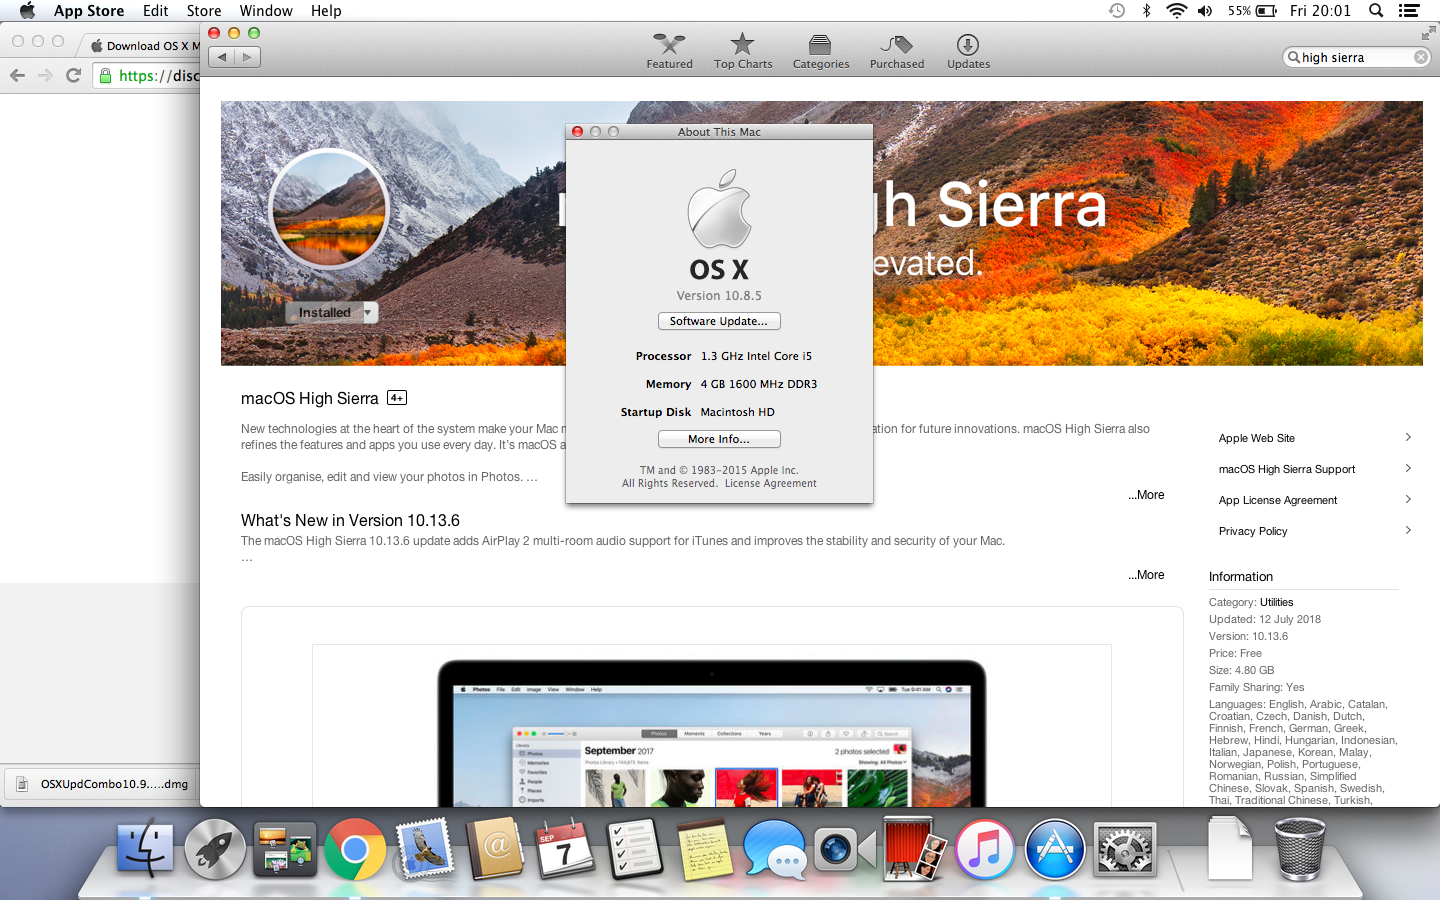Screen dimensions: 1440x900
Task: Open Calendar from the Dock
Action: [564, 850]
